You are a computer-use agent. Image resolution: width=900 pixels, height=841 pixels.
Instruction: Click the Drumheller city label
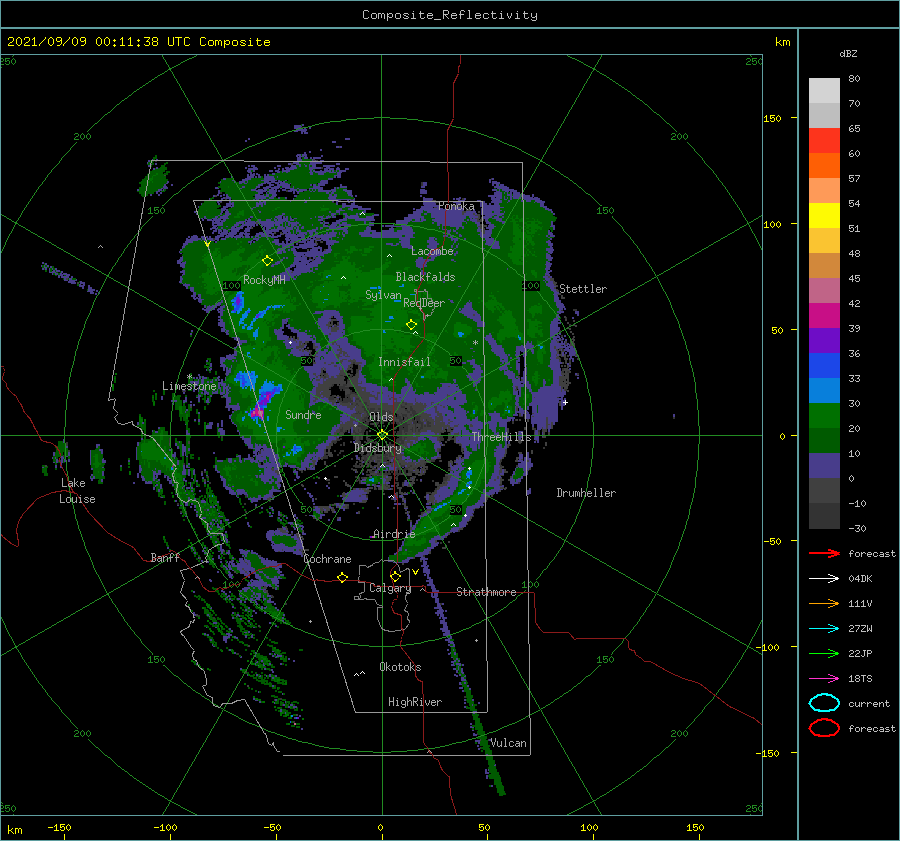[586, 493]
